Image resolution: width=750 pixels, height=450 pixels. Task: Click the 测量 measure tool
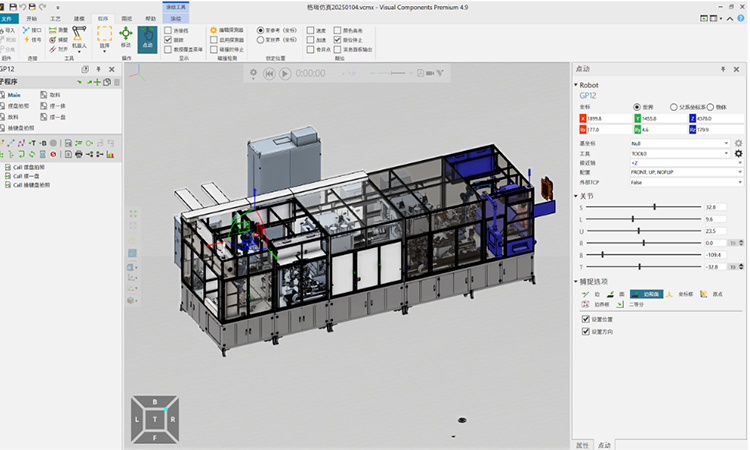tap(57, 30)
